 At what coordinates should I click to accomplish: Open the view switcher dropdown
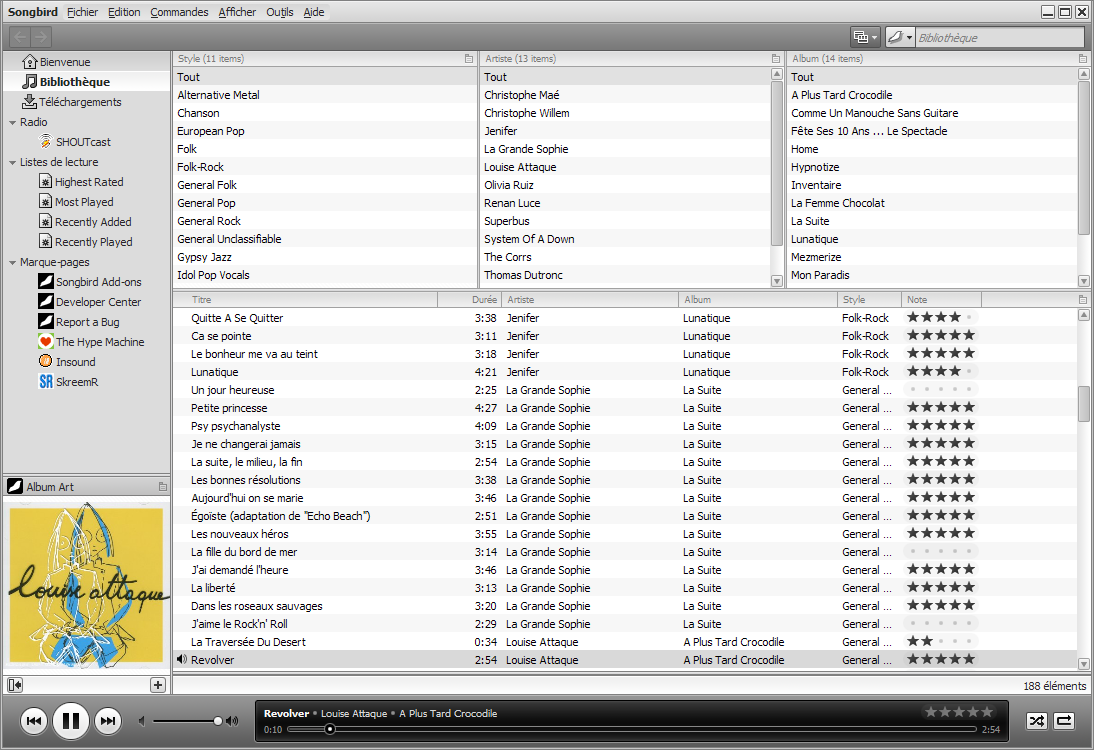[x=865, y=37]
